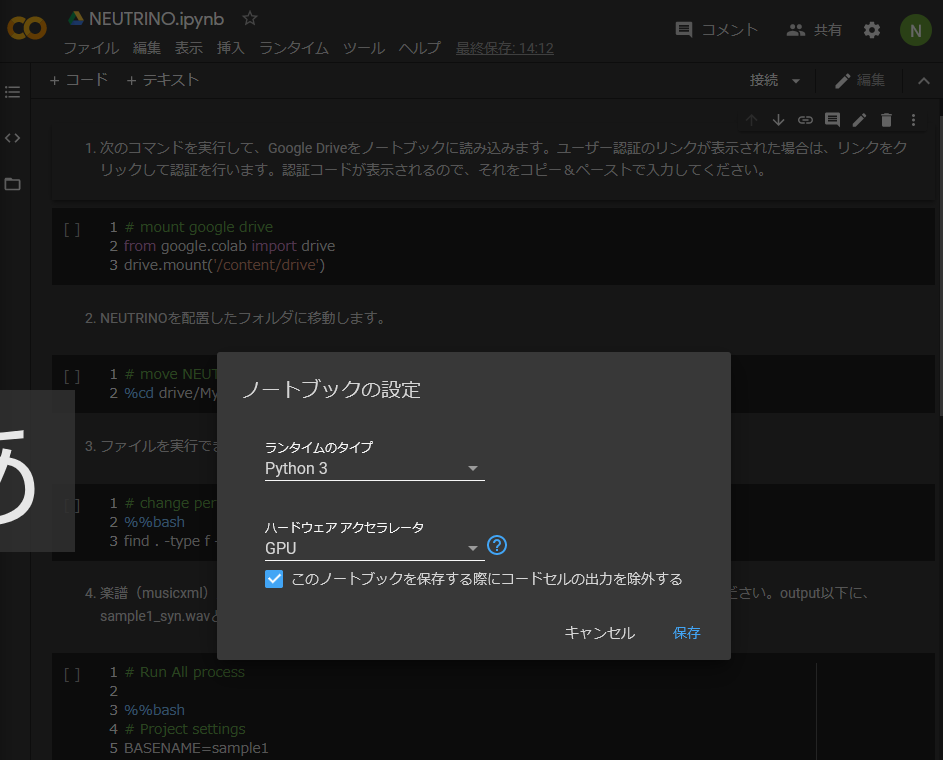The height and width of the screenshot is (760, 943).
Task: Open the ランタイムのタイプ Python 3 dropdown
Action: (x=375, y=468)
